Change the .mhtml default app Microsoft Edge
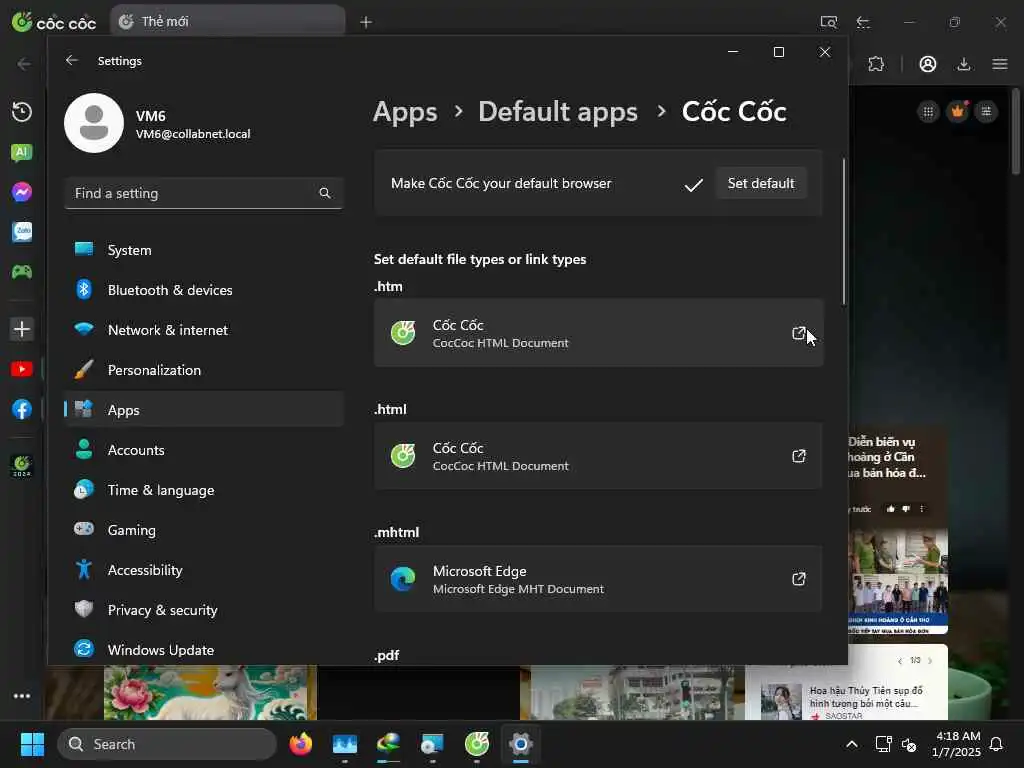1024x768 pixels. point(598,579)
